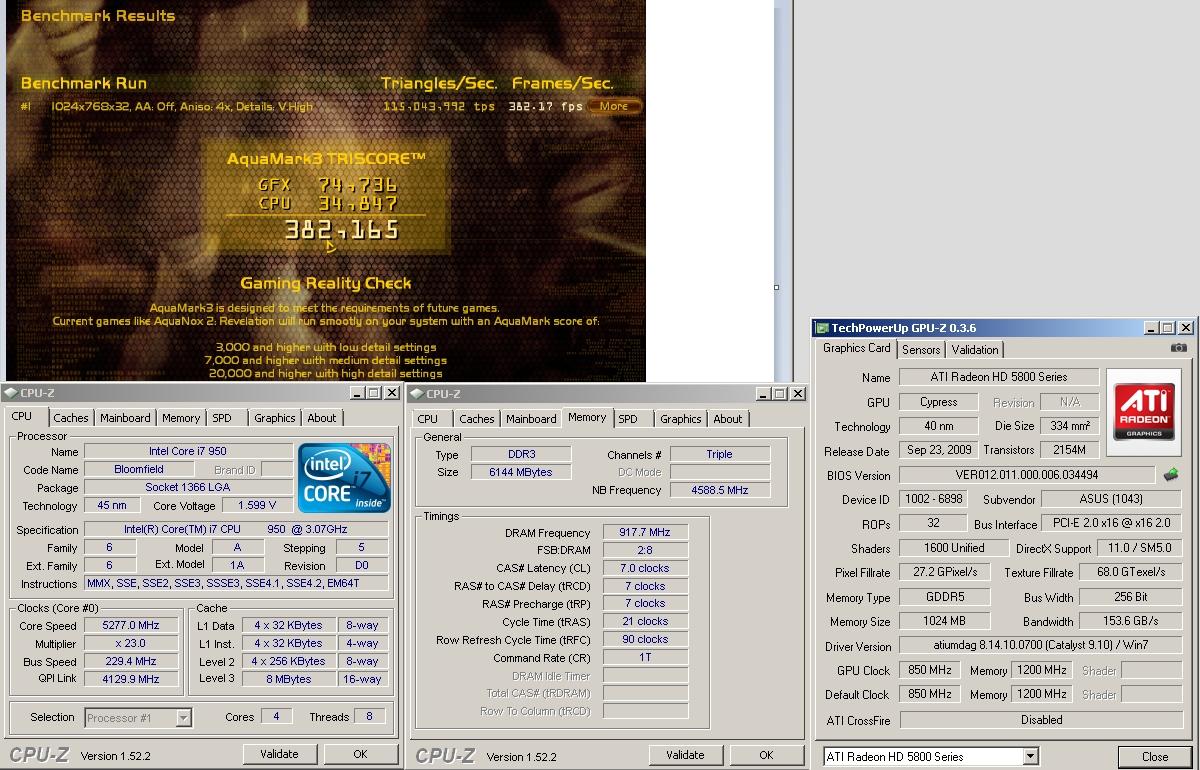Click OK in left CPU-Z window
The width and height of the screenshot is (1200, 770).
pyautogui.click(x=360, y=754)
